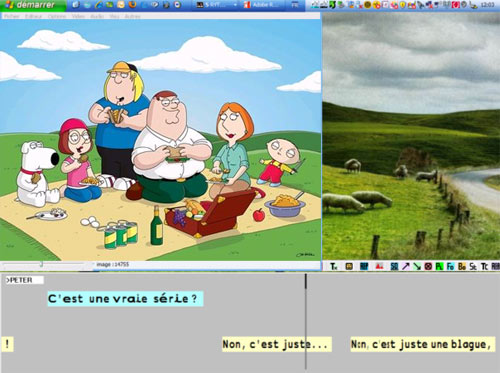
Task: Toggle the cyan Fo toolbar icon
Action: click(450, 266)
